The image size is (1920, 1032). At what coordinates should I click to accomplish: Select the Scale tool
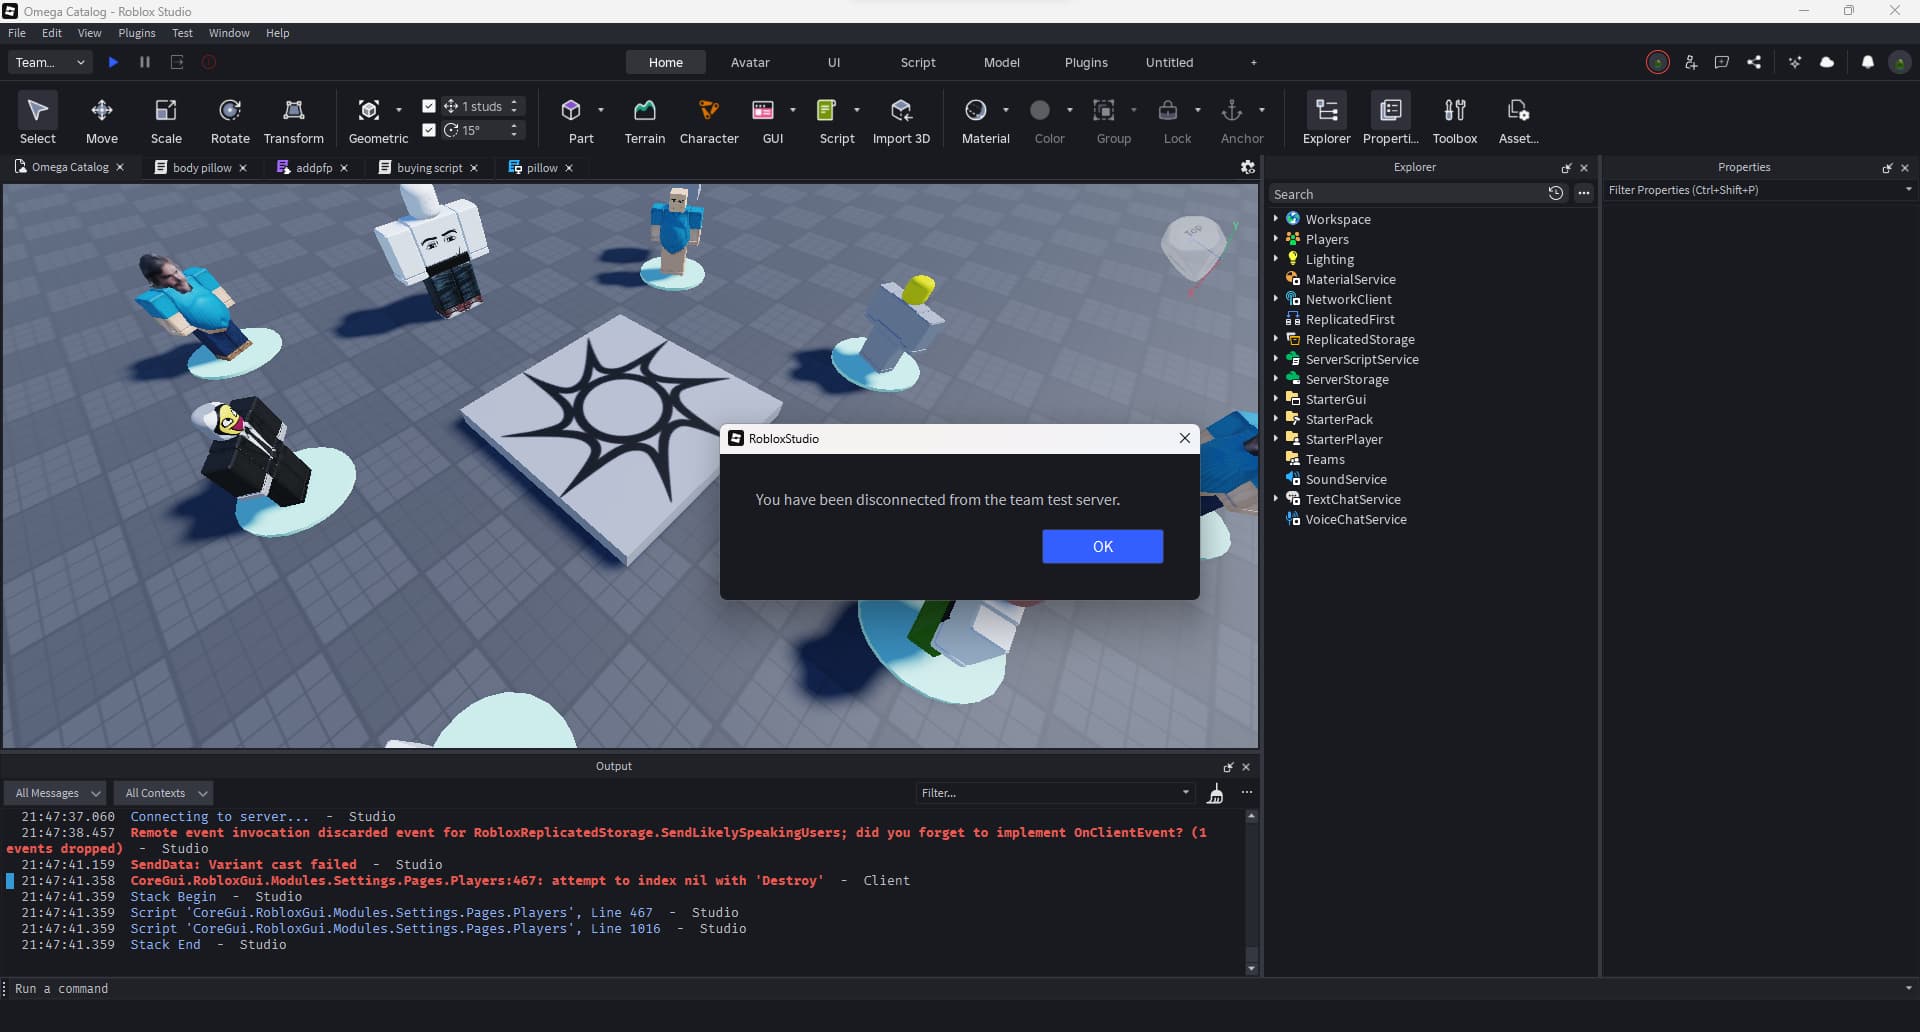(166, 119)
